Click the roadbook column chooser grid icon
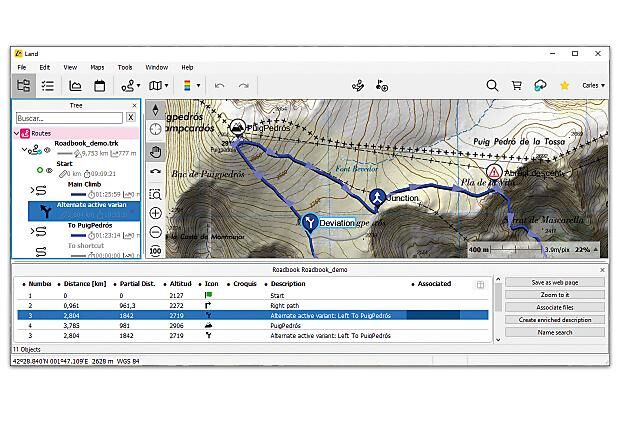This screenshot has width=620, height=424. (480, 284)
